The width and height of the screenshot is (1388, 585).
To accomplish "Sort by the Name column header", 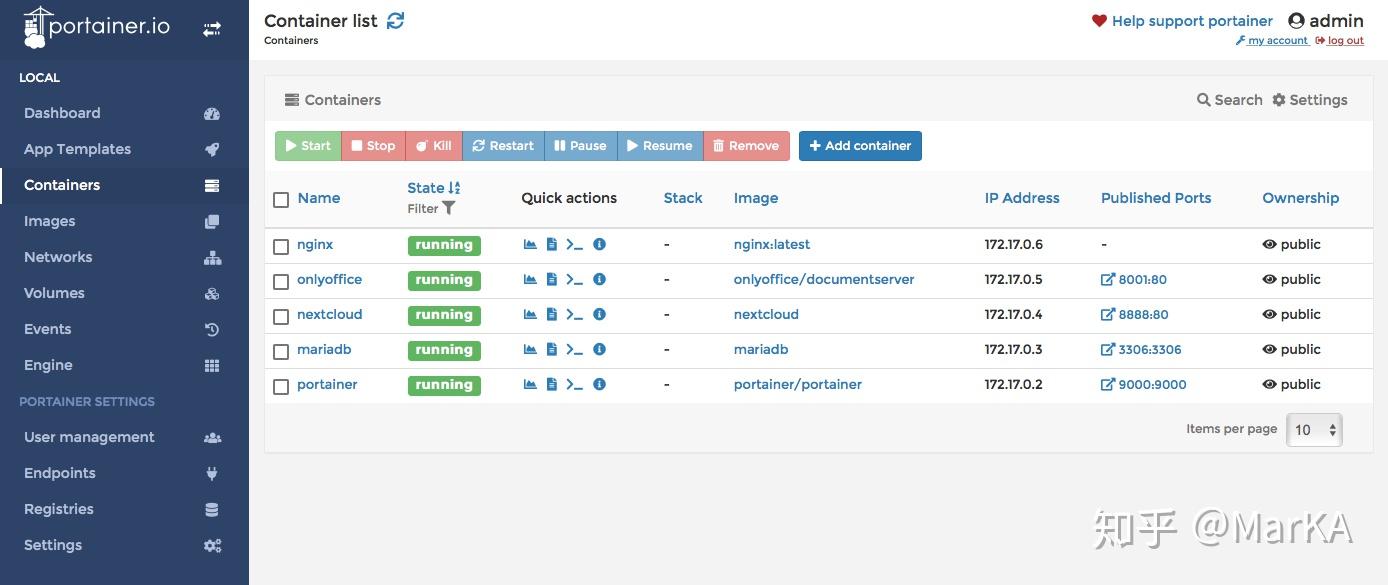I will click(x=319, y=198).
